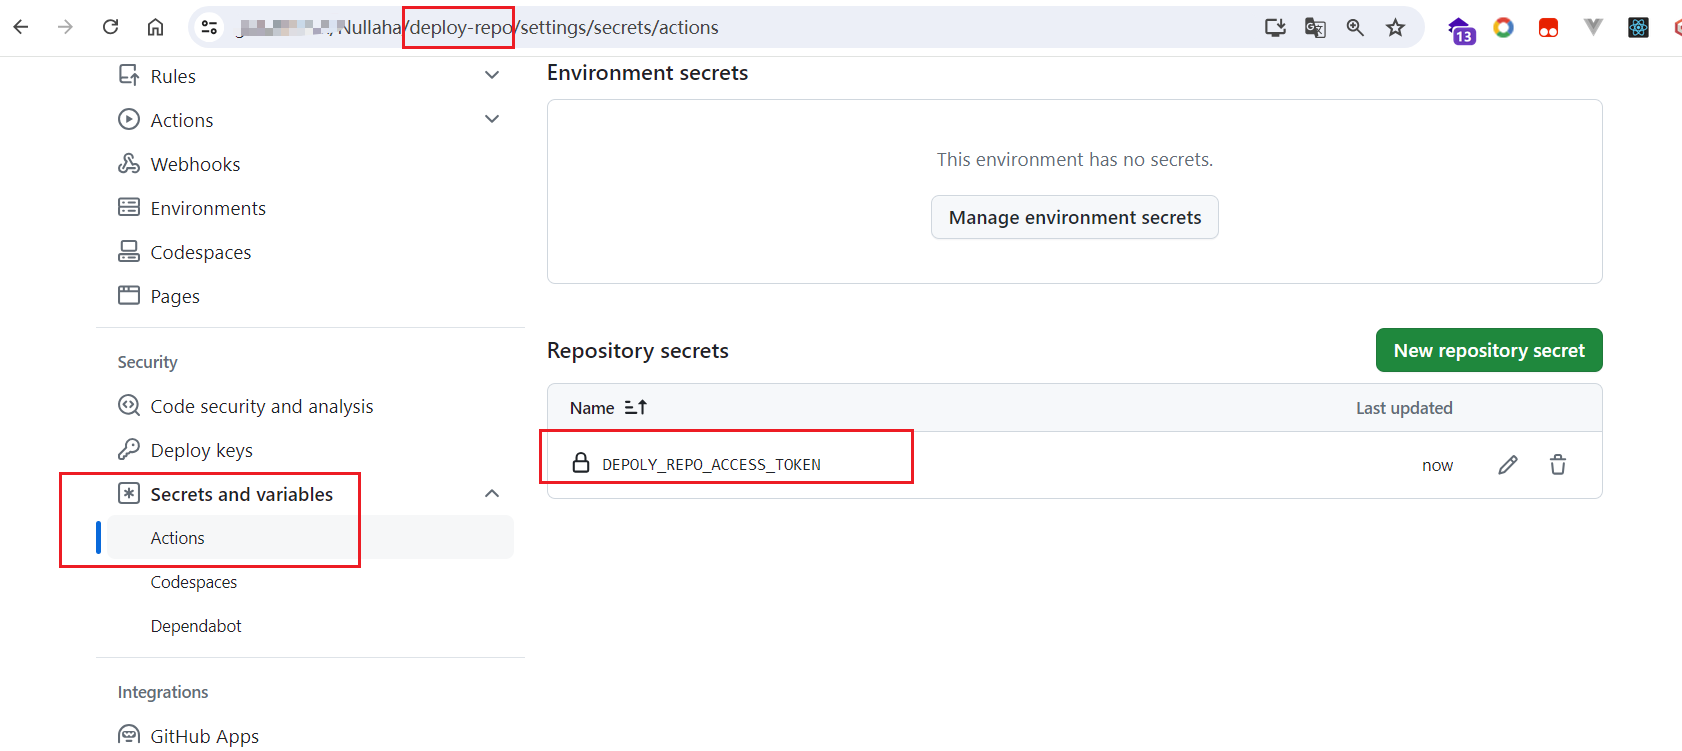Open the React DevTools extension icon
This screenshot has height=751, width=1682.
1638,28
